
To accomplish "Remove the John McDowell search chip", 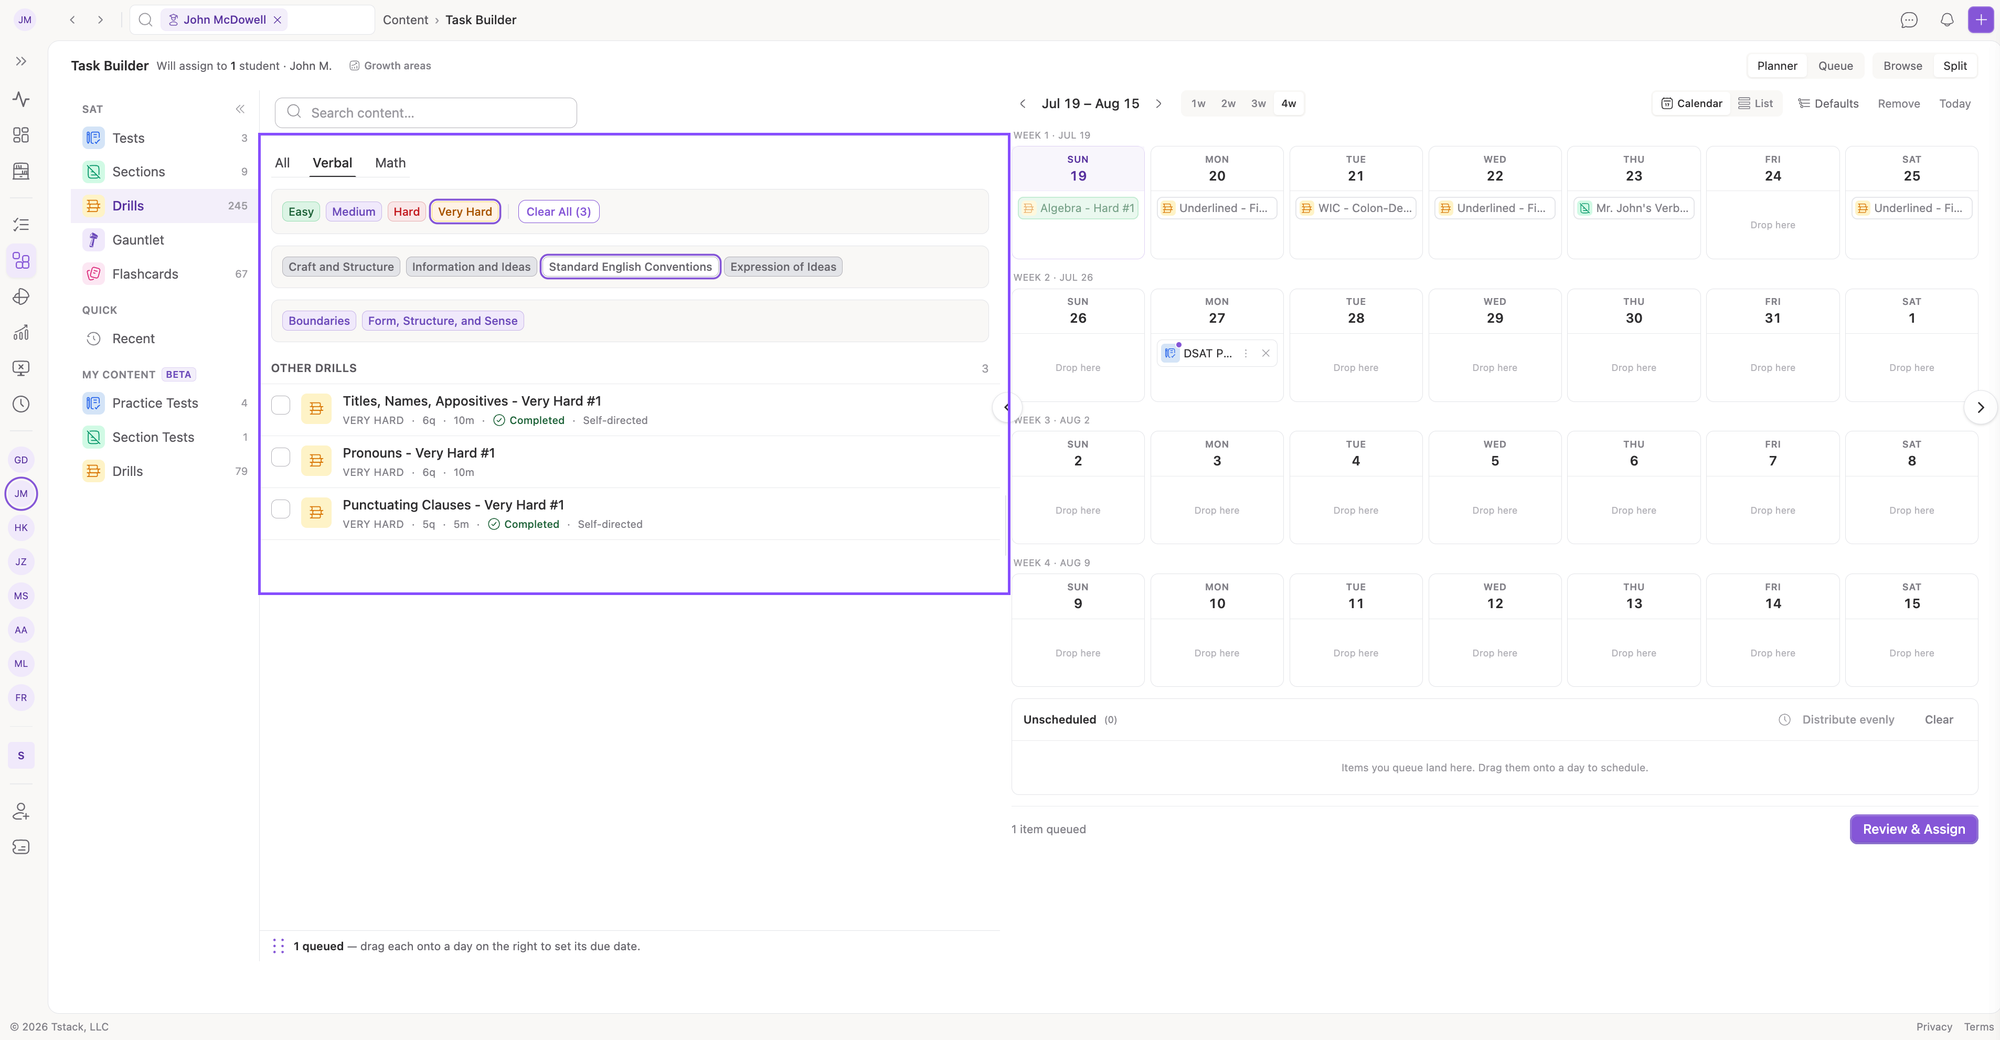I will point(278,20).
